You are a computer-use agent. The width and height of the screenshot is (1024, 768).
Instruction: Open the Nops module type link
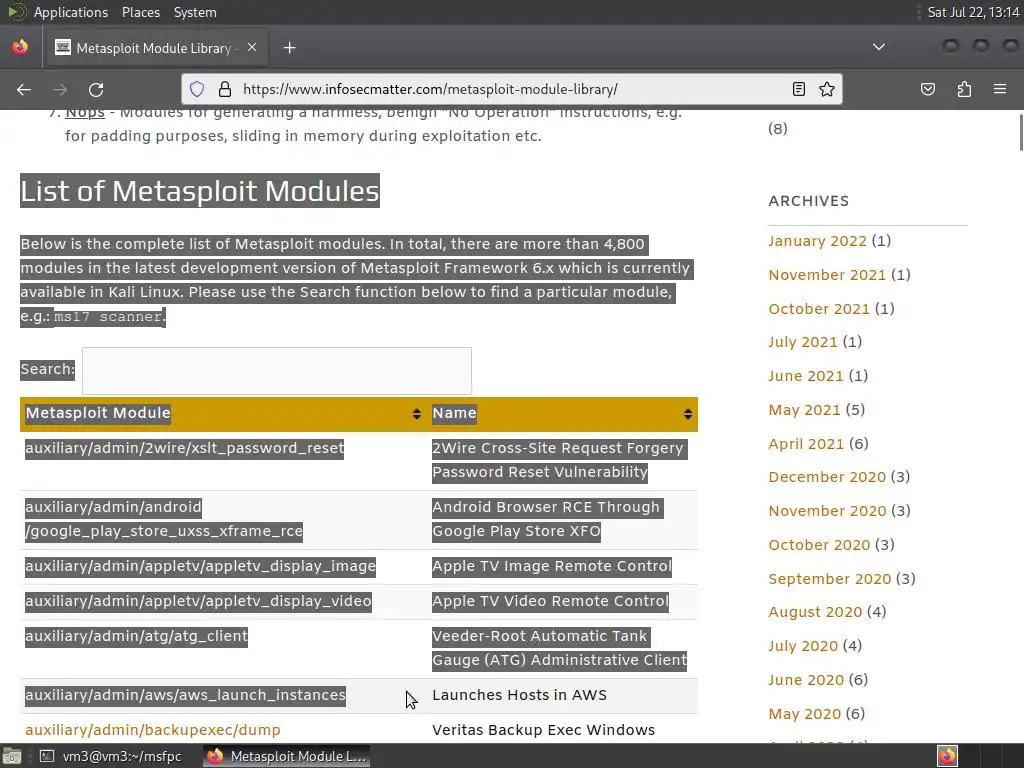pos(85,112)
